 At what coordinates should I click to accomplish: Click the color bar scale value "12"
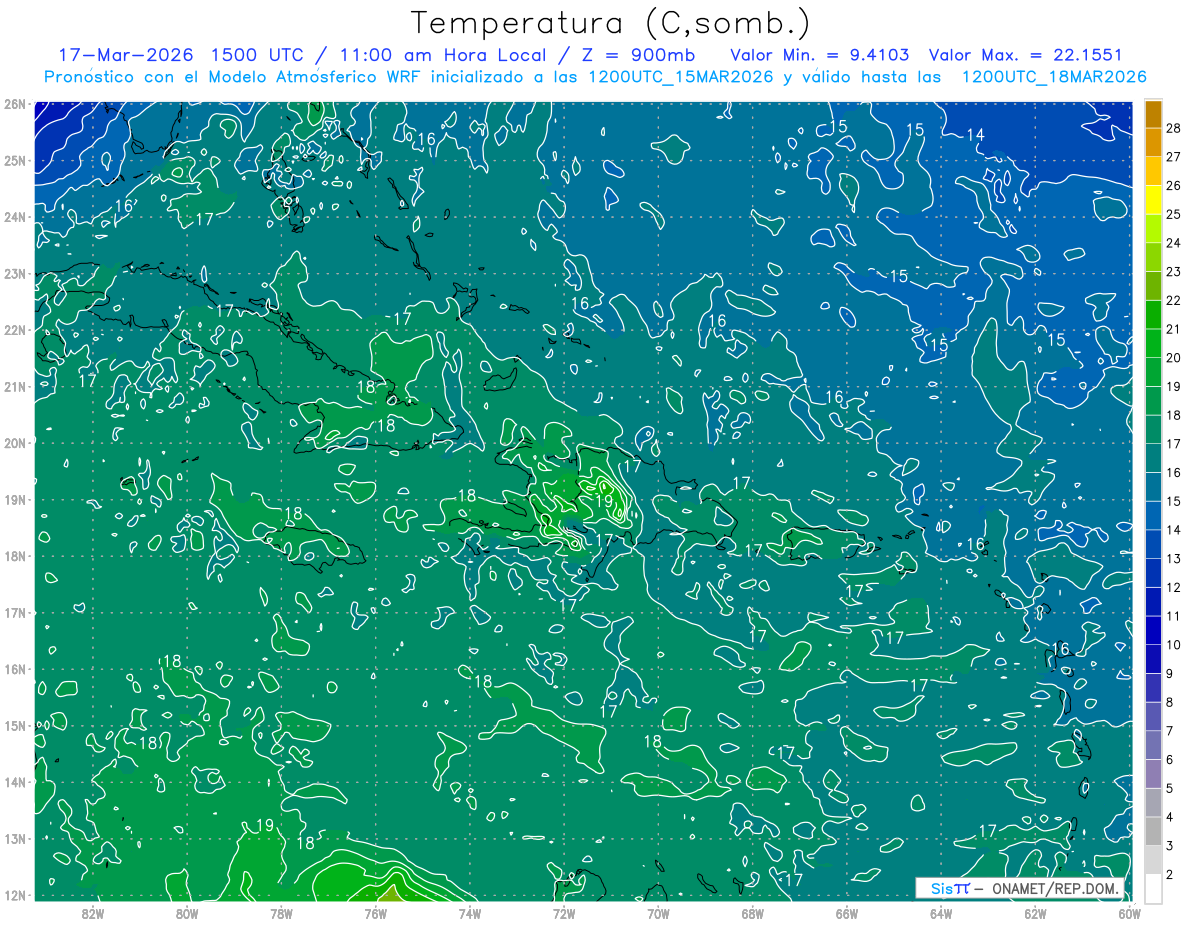point(1173,587)
